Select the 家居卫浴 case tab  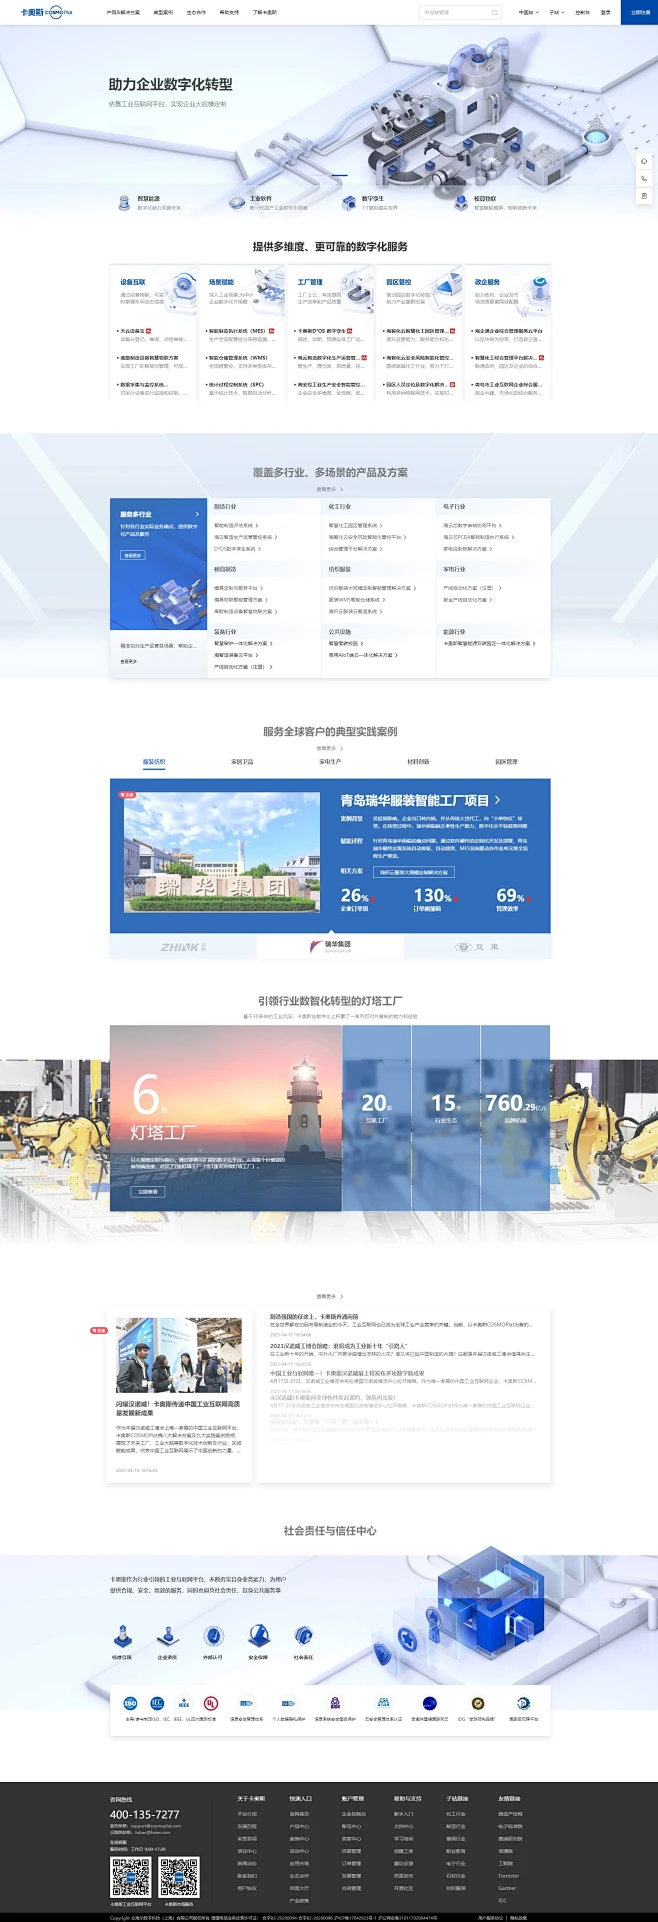[242, 762]
